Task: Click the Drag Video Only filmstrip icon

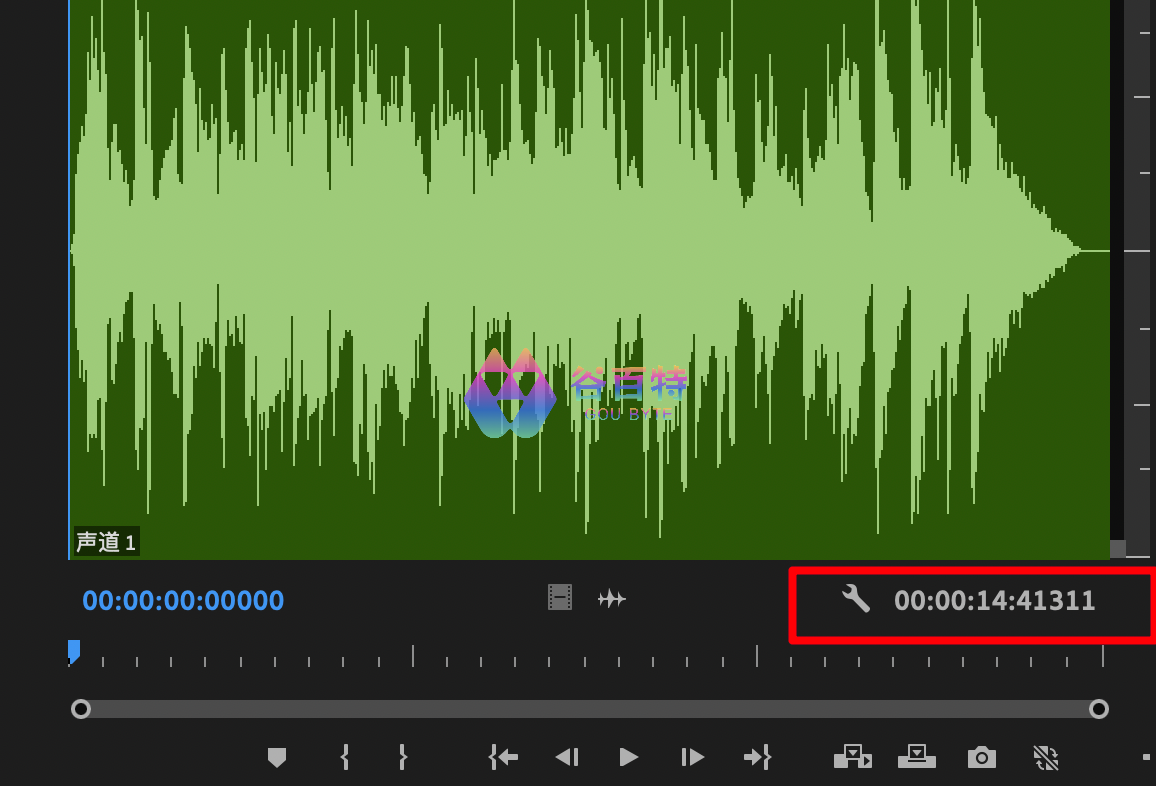Action: tap(560, 598)
